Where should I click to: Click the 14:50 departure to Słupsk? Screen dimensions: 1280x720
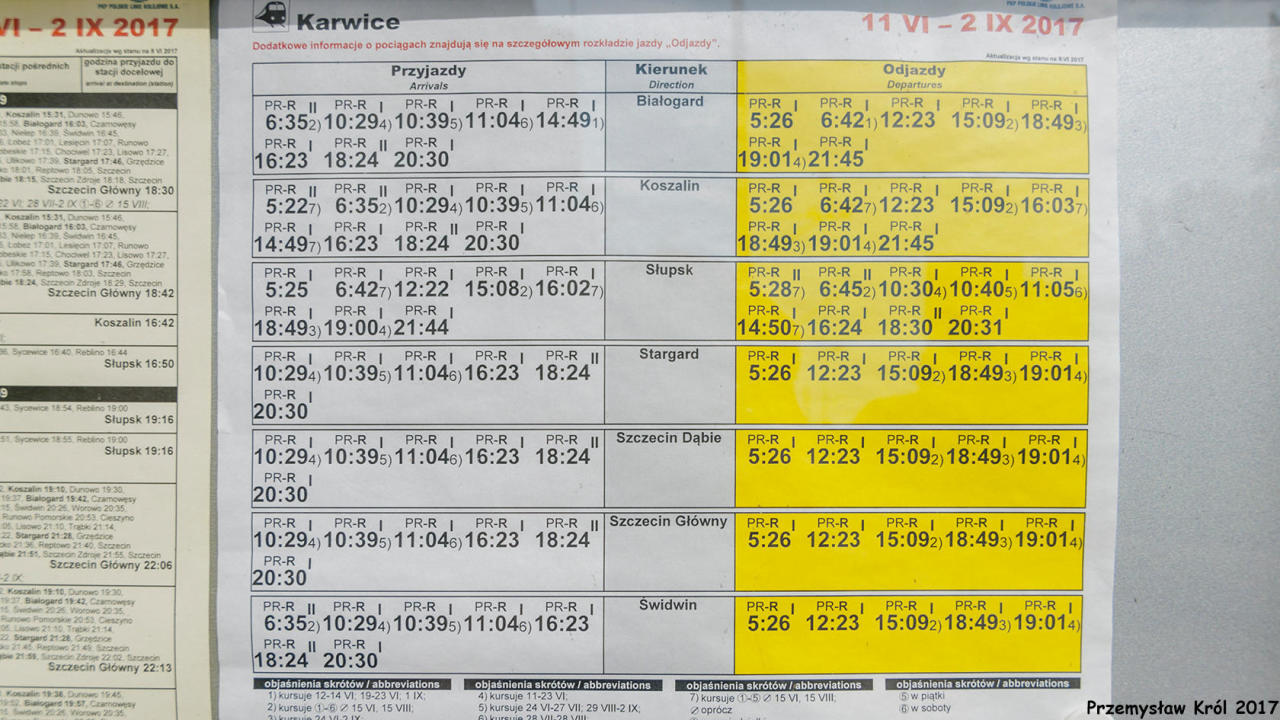[766, 327]
